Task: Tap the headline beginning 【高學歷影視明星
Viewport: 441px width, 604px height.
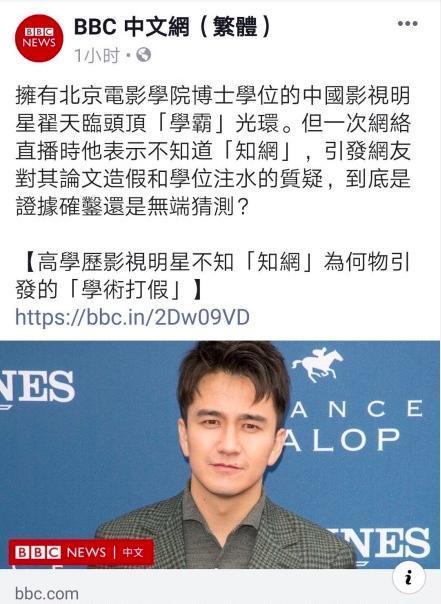Action: pyautogui.click(x=212, y=276)
